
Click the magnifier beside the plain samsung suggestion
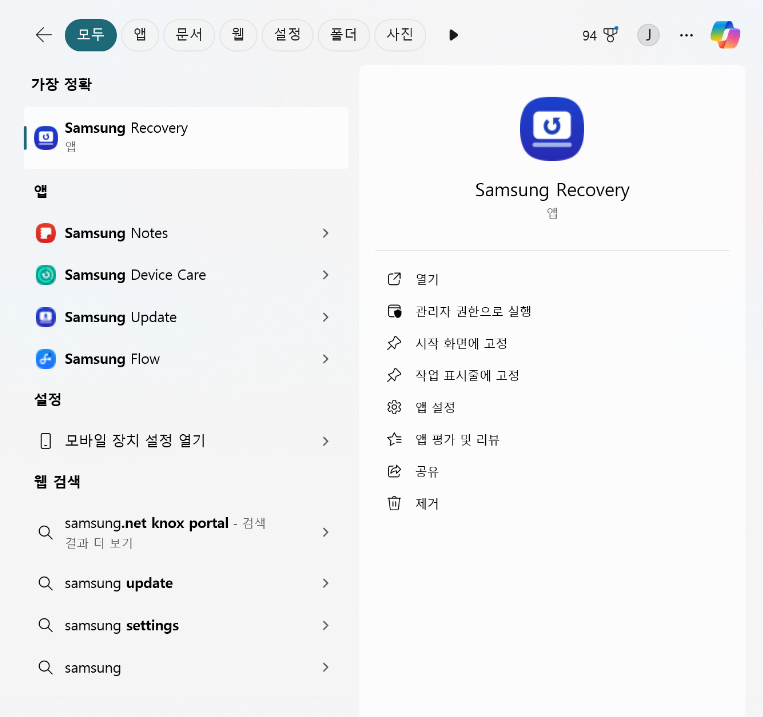pos(46,667)
